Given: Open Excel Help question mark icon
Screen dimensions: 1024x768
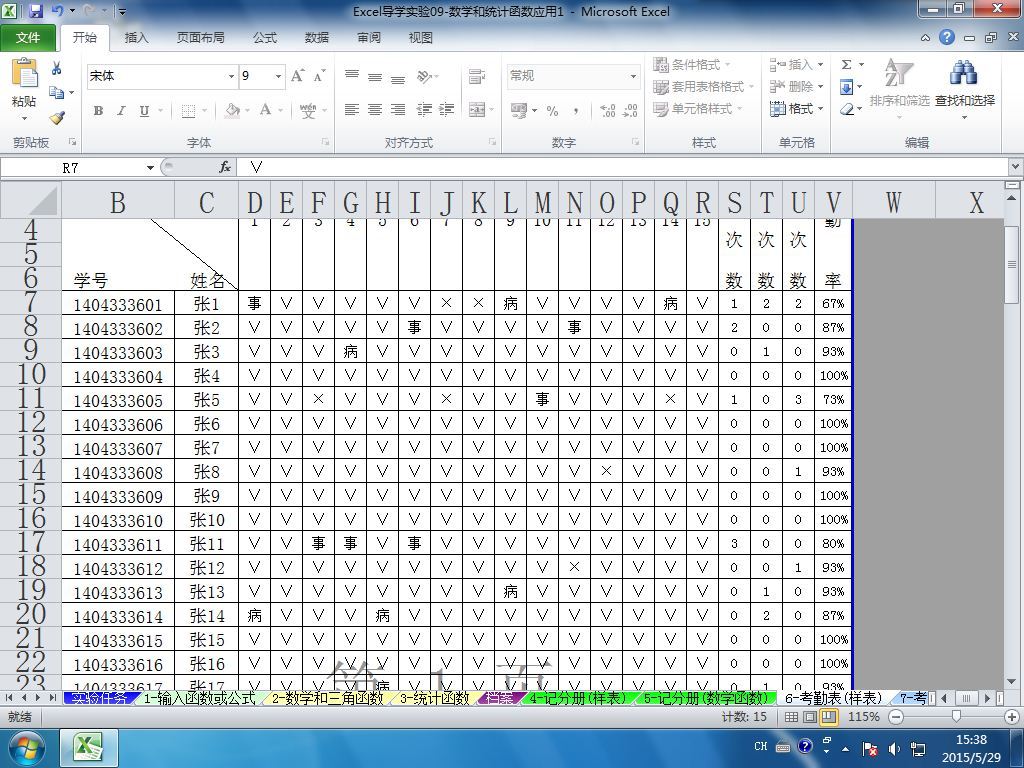Looking at the screenshot, I should [947, 37].
